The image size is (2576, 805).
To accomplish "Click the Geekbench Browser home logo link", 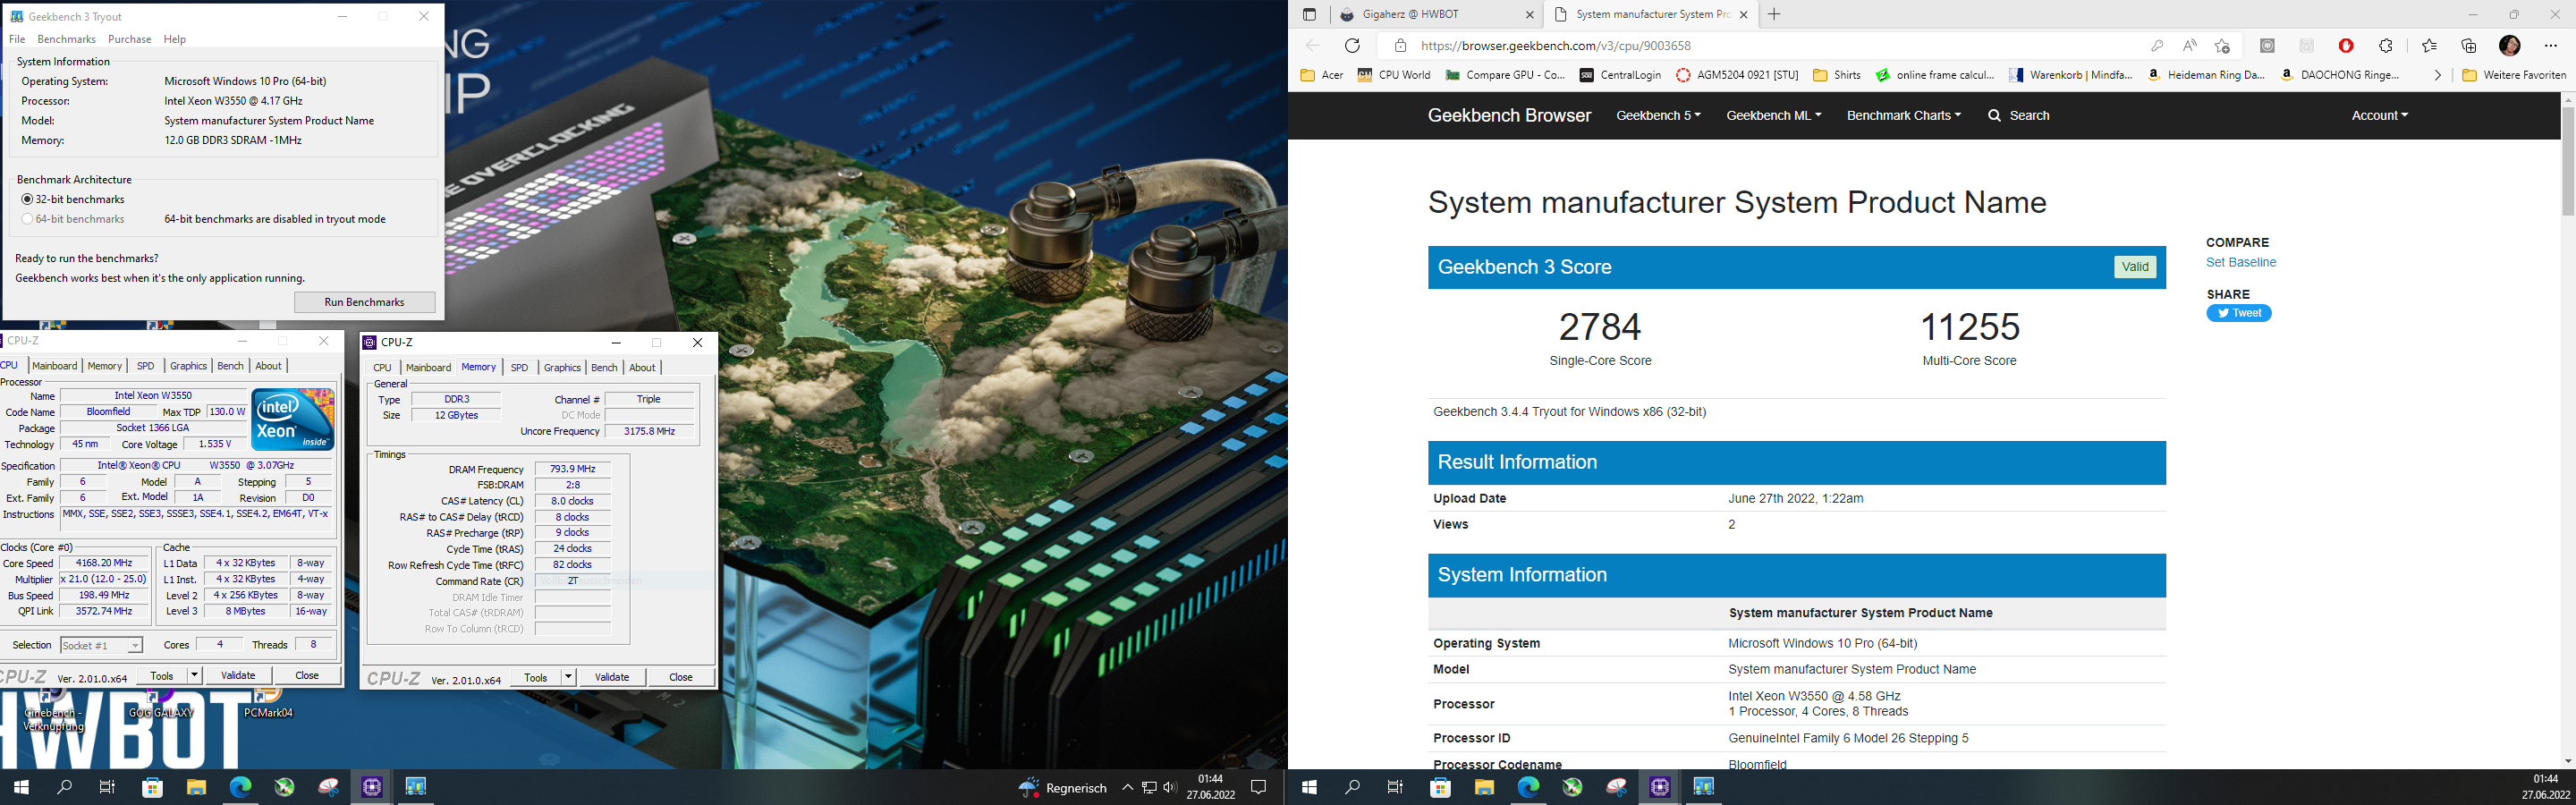I will coord(1509,116).
